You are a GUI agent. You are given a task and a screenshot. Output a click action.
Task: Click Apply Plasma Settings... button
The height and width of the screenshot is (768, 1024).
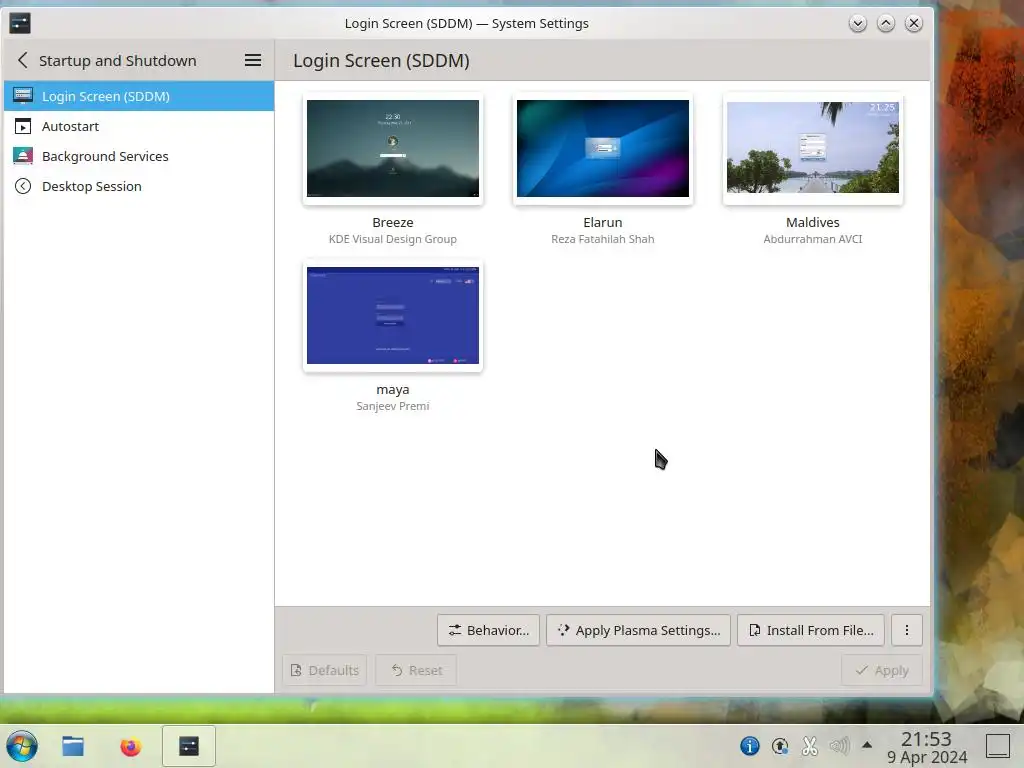(x=638, y=630)
